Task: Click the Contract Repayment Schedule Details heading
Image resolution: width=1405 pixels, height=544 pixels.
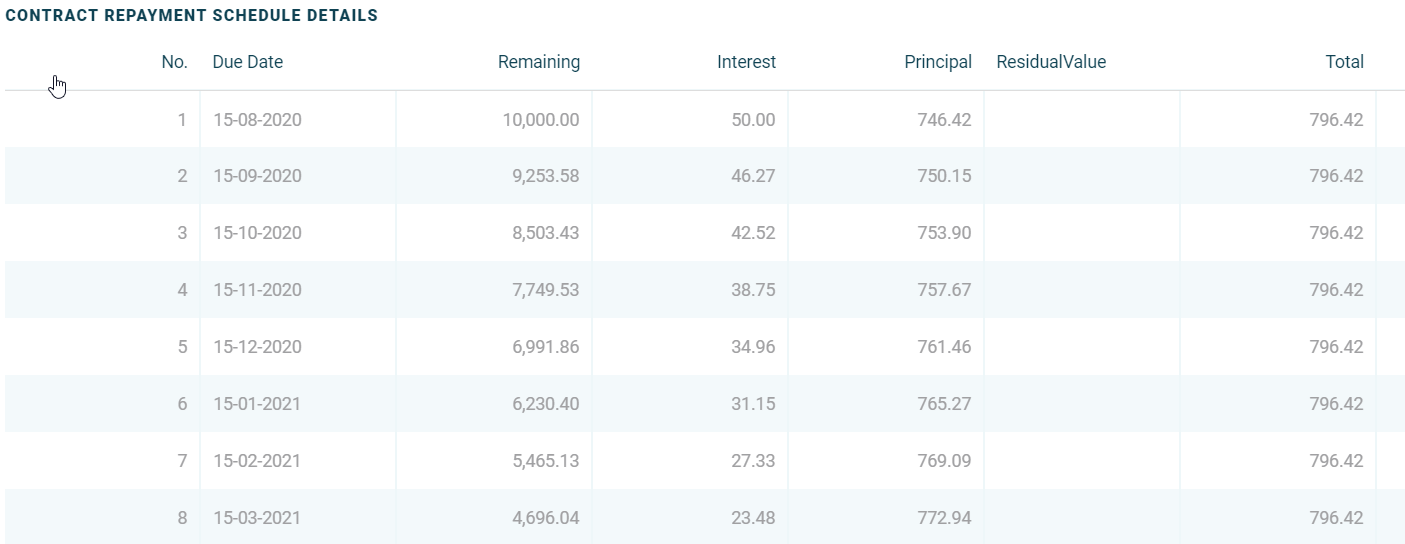Action: point(192,16)
